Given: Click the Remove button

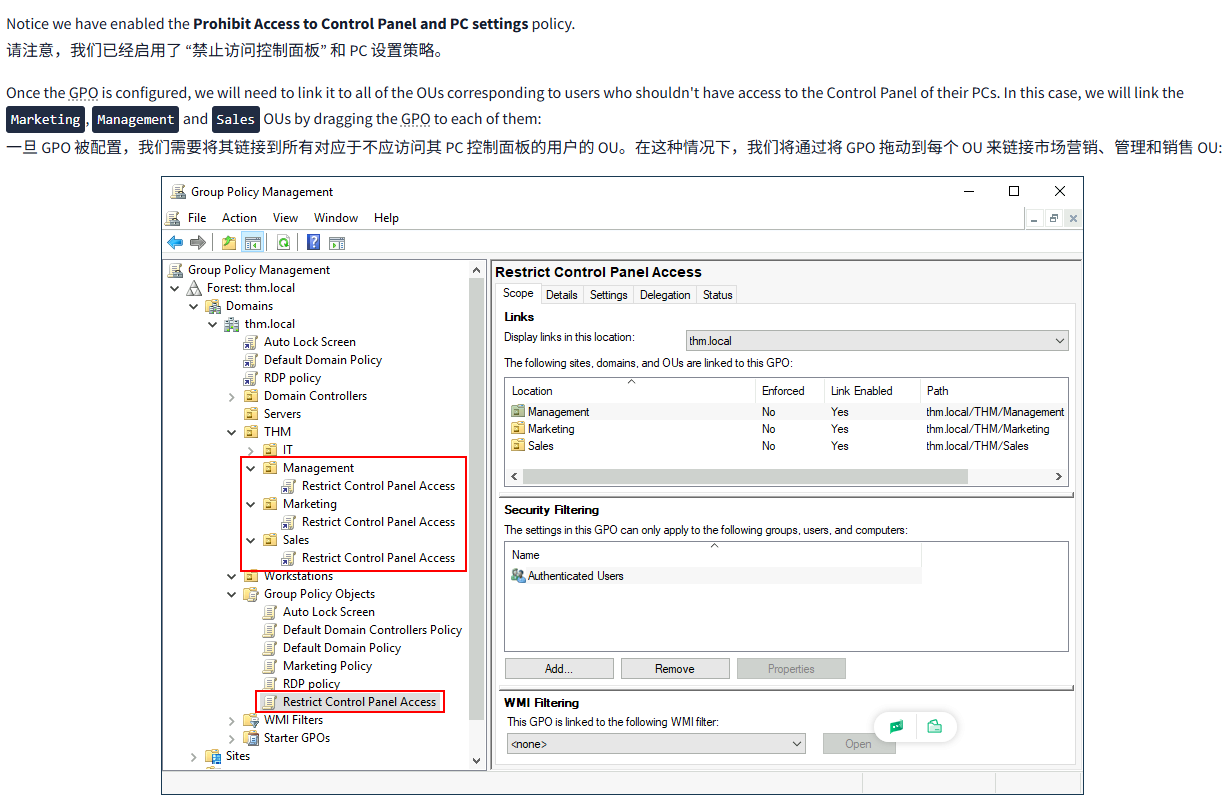Looking at the screenshot, I should click(675, 669).
